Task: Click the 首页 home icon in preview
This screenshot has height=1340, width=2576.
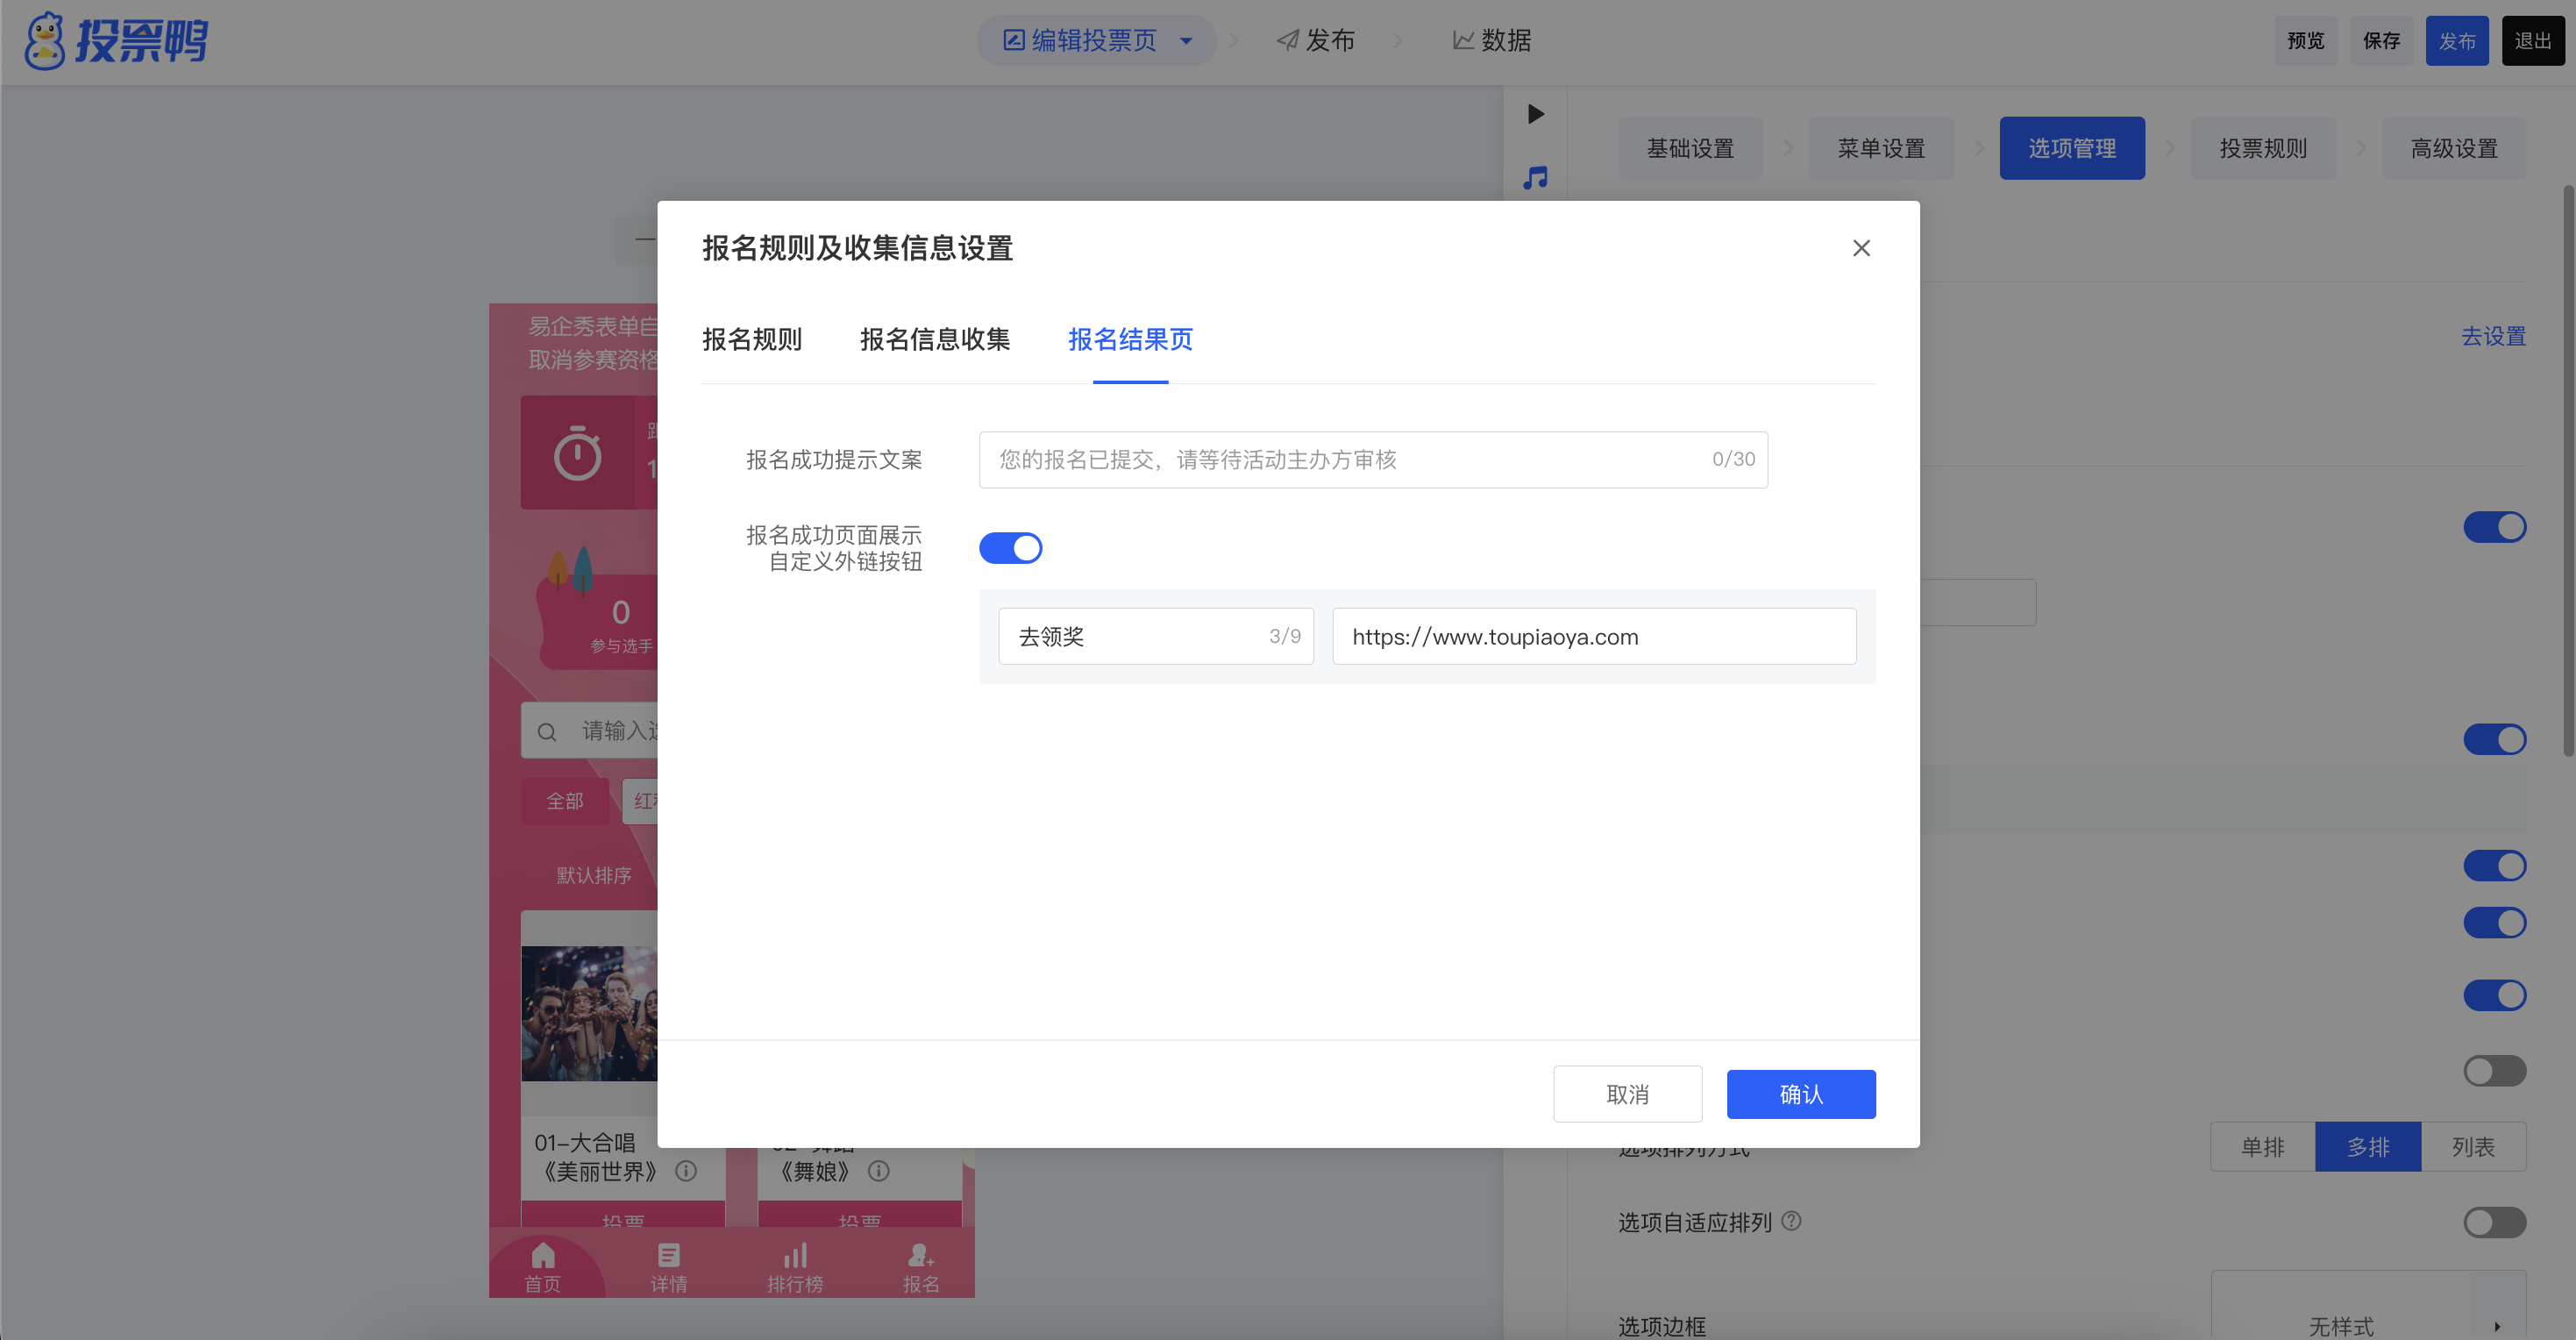Action: point(543,1255)
